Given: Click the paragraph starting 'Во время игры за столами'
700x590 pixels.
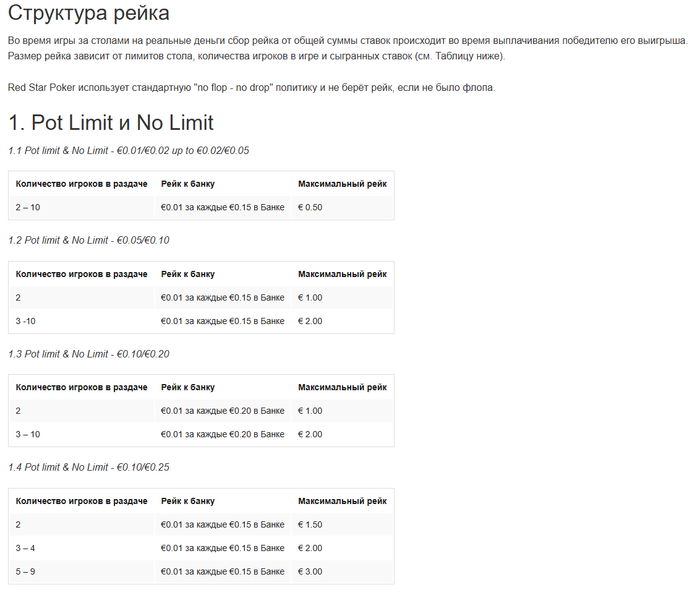Looking at the screenshot, I should coord(348,48).
